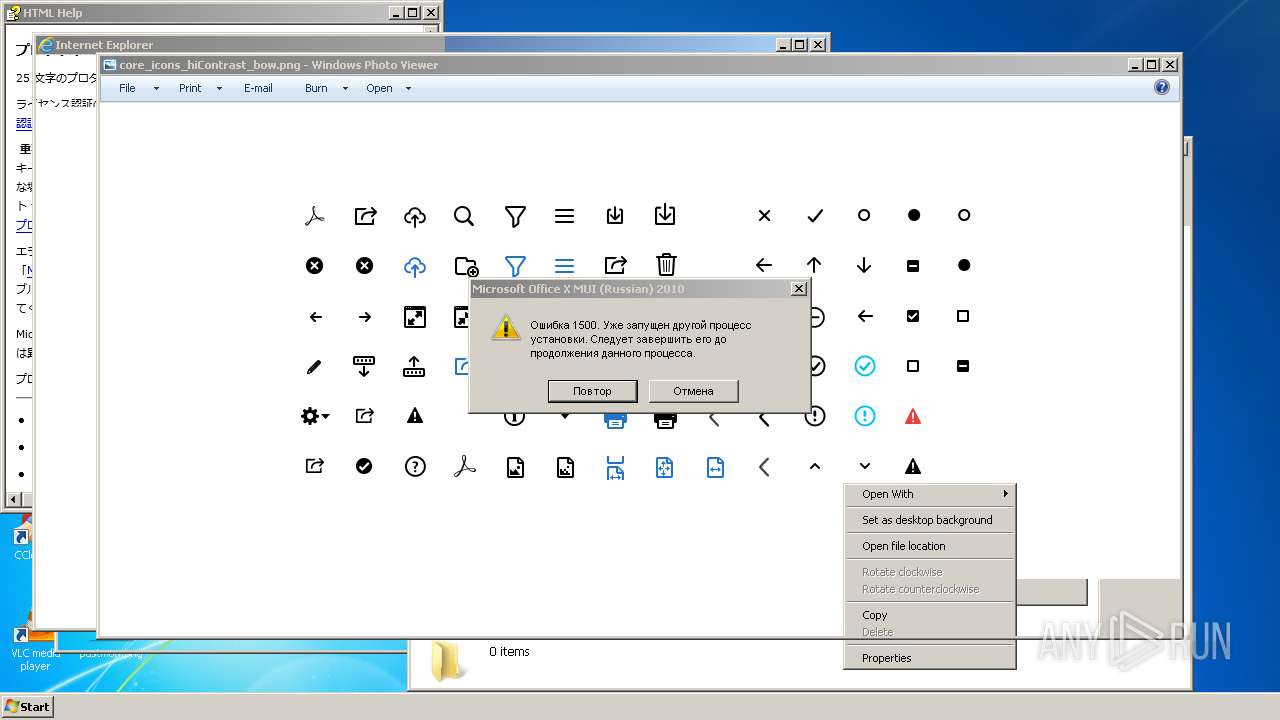The image size is (1280, 720).
Task: Open the Print menu in Photo Viewer
Action: click(190, 88)
